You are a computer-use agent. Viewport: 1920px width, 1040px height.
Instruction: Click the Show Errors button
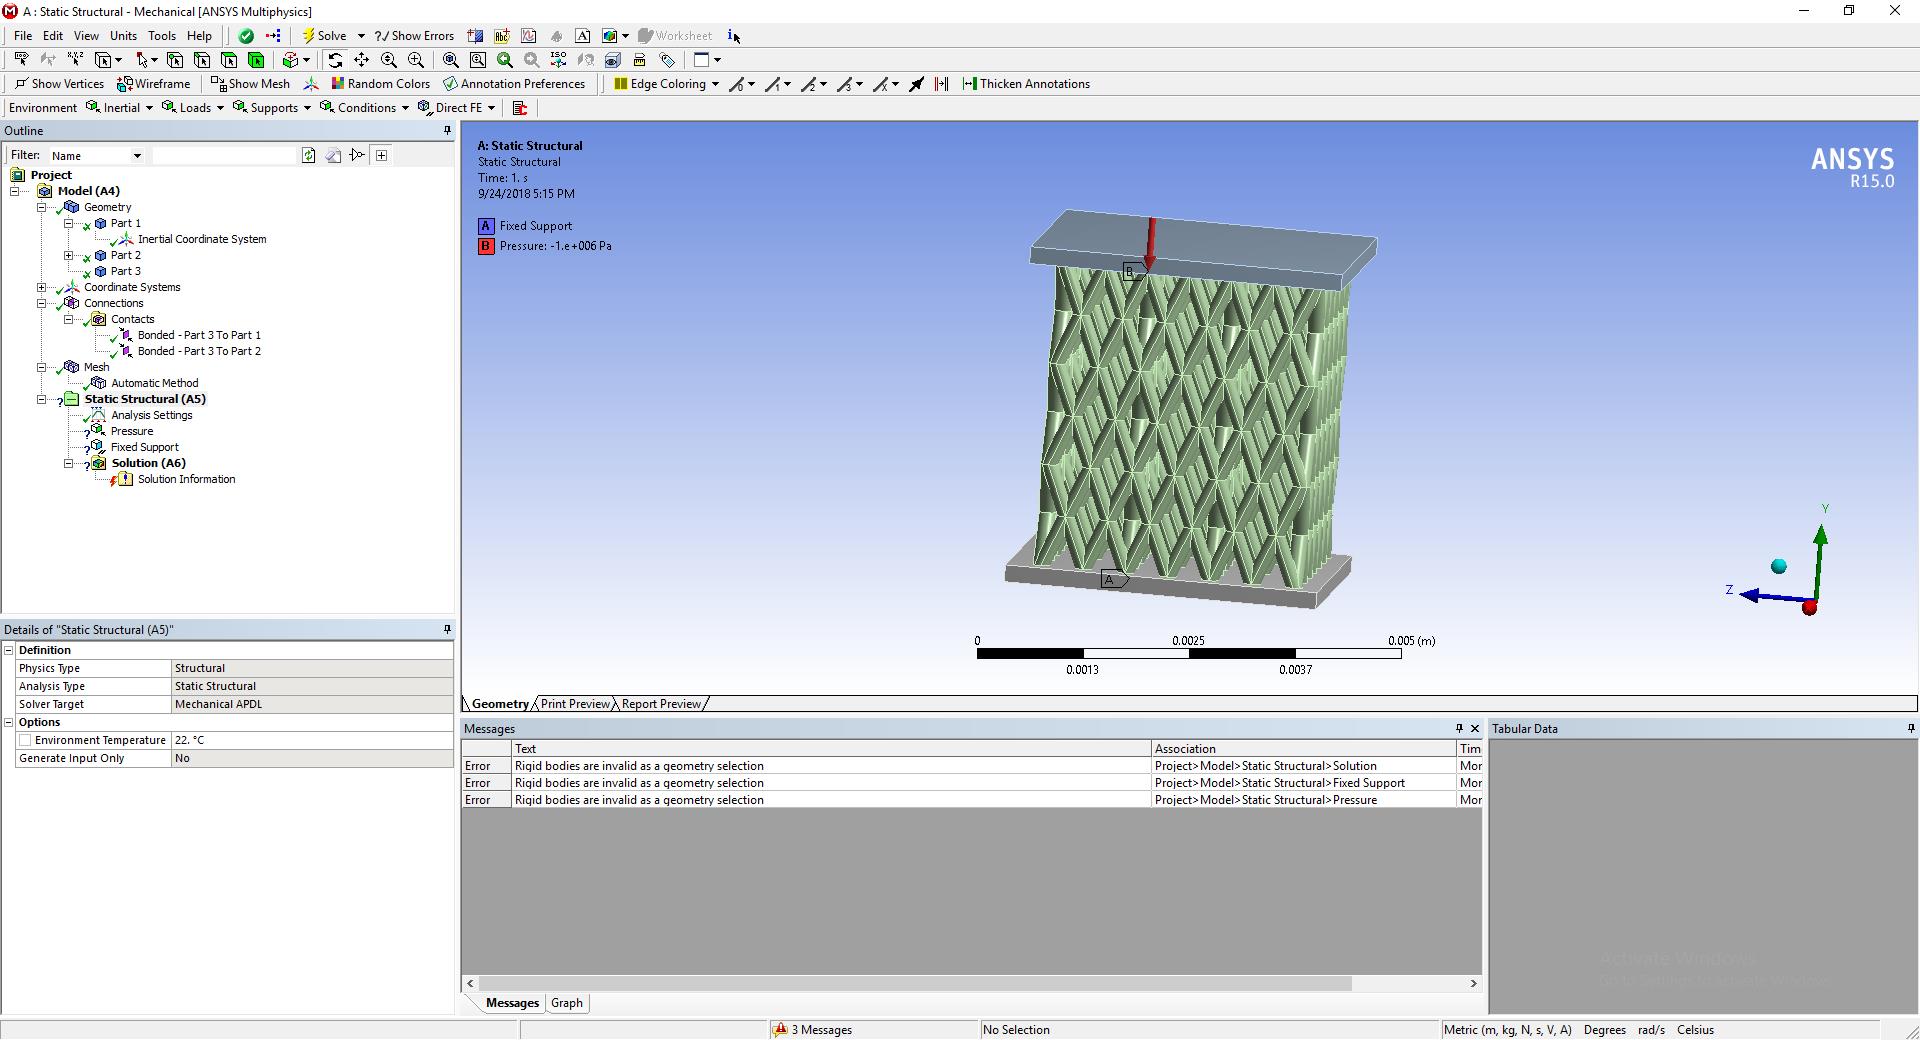tap(414, 36)
